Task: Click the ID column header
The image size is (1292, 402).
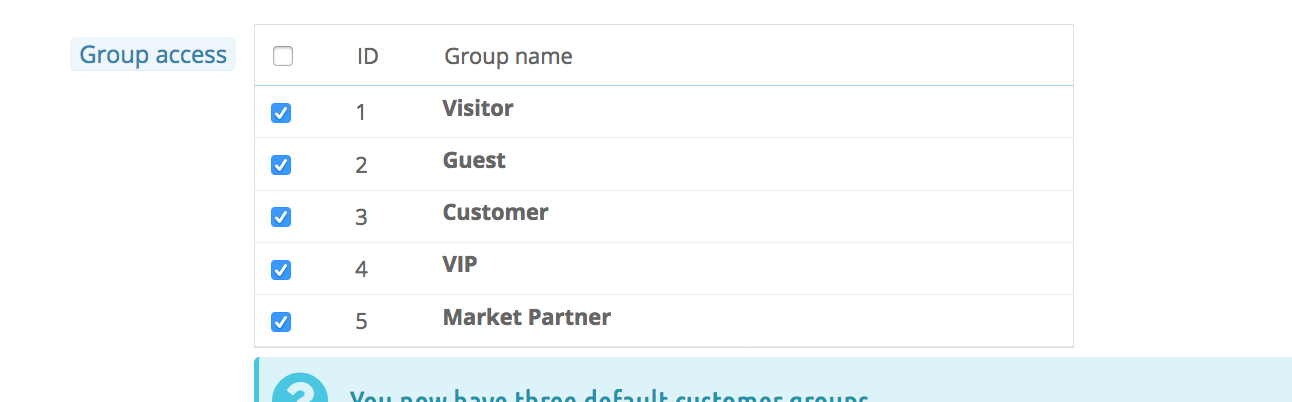Action: [367, 56]
